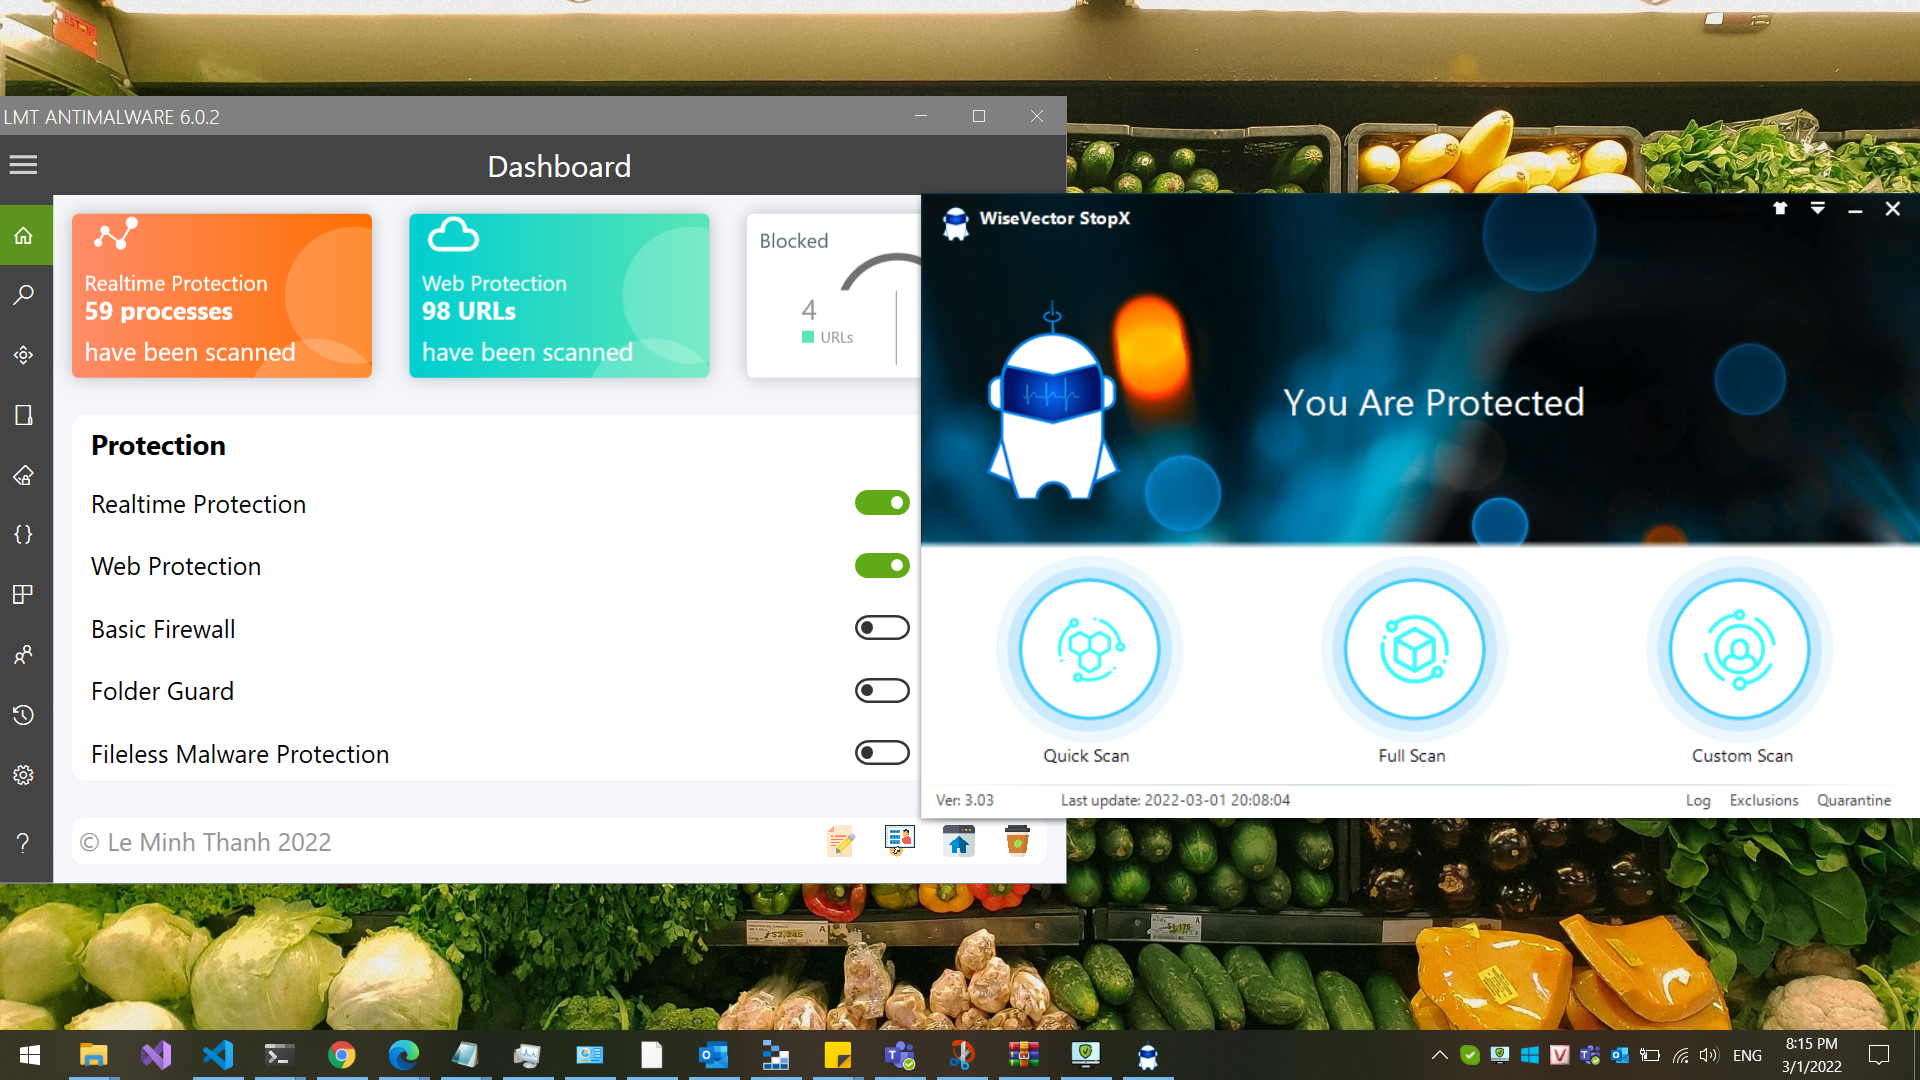The width and height of the screenshot is (1920, 1080).
Task: Disable Realtime Protection toggle
Action: [x=882, y=503]
